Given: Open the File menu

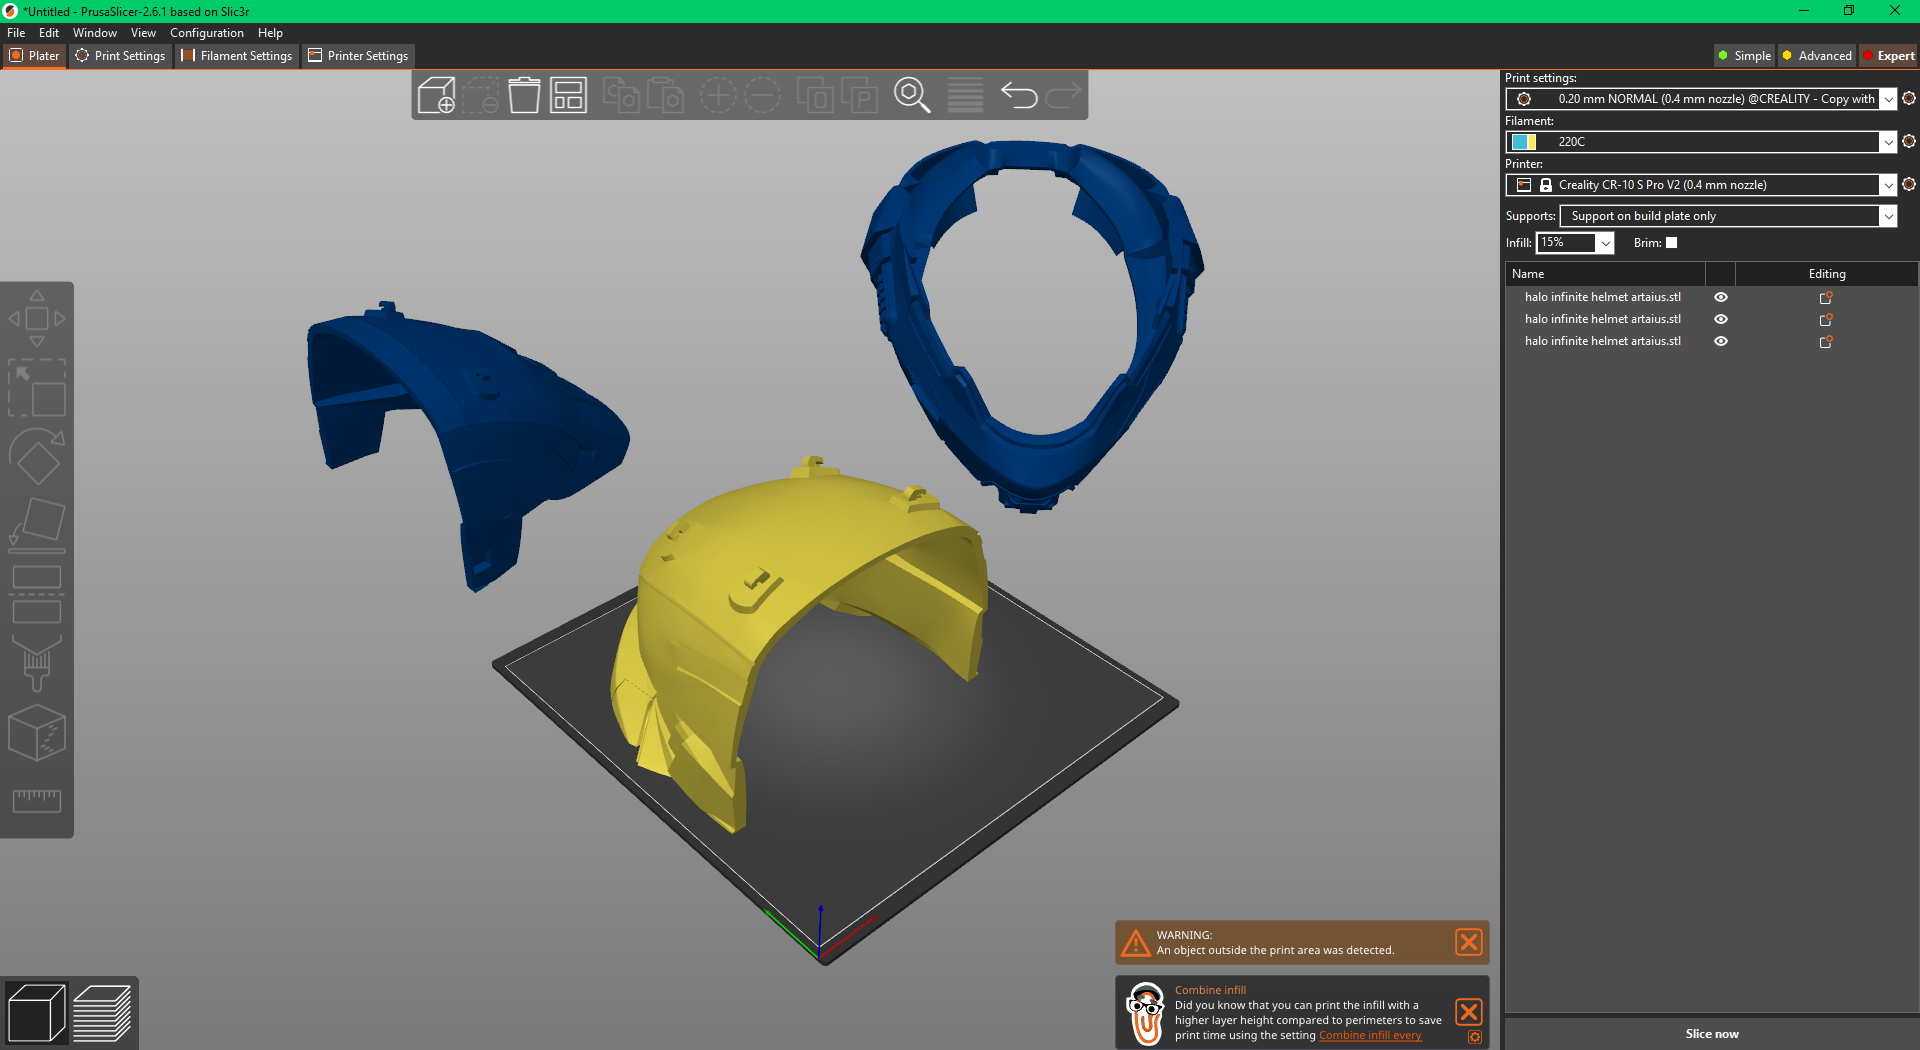Looking at the screenshot, I should pos(16,33).
